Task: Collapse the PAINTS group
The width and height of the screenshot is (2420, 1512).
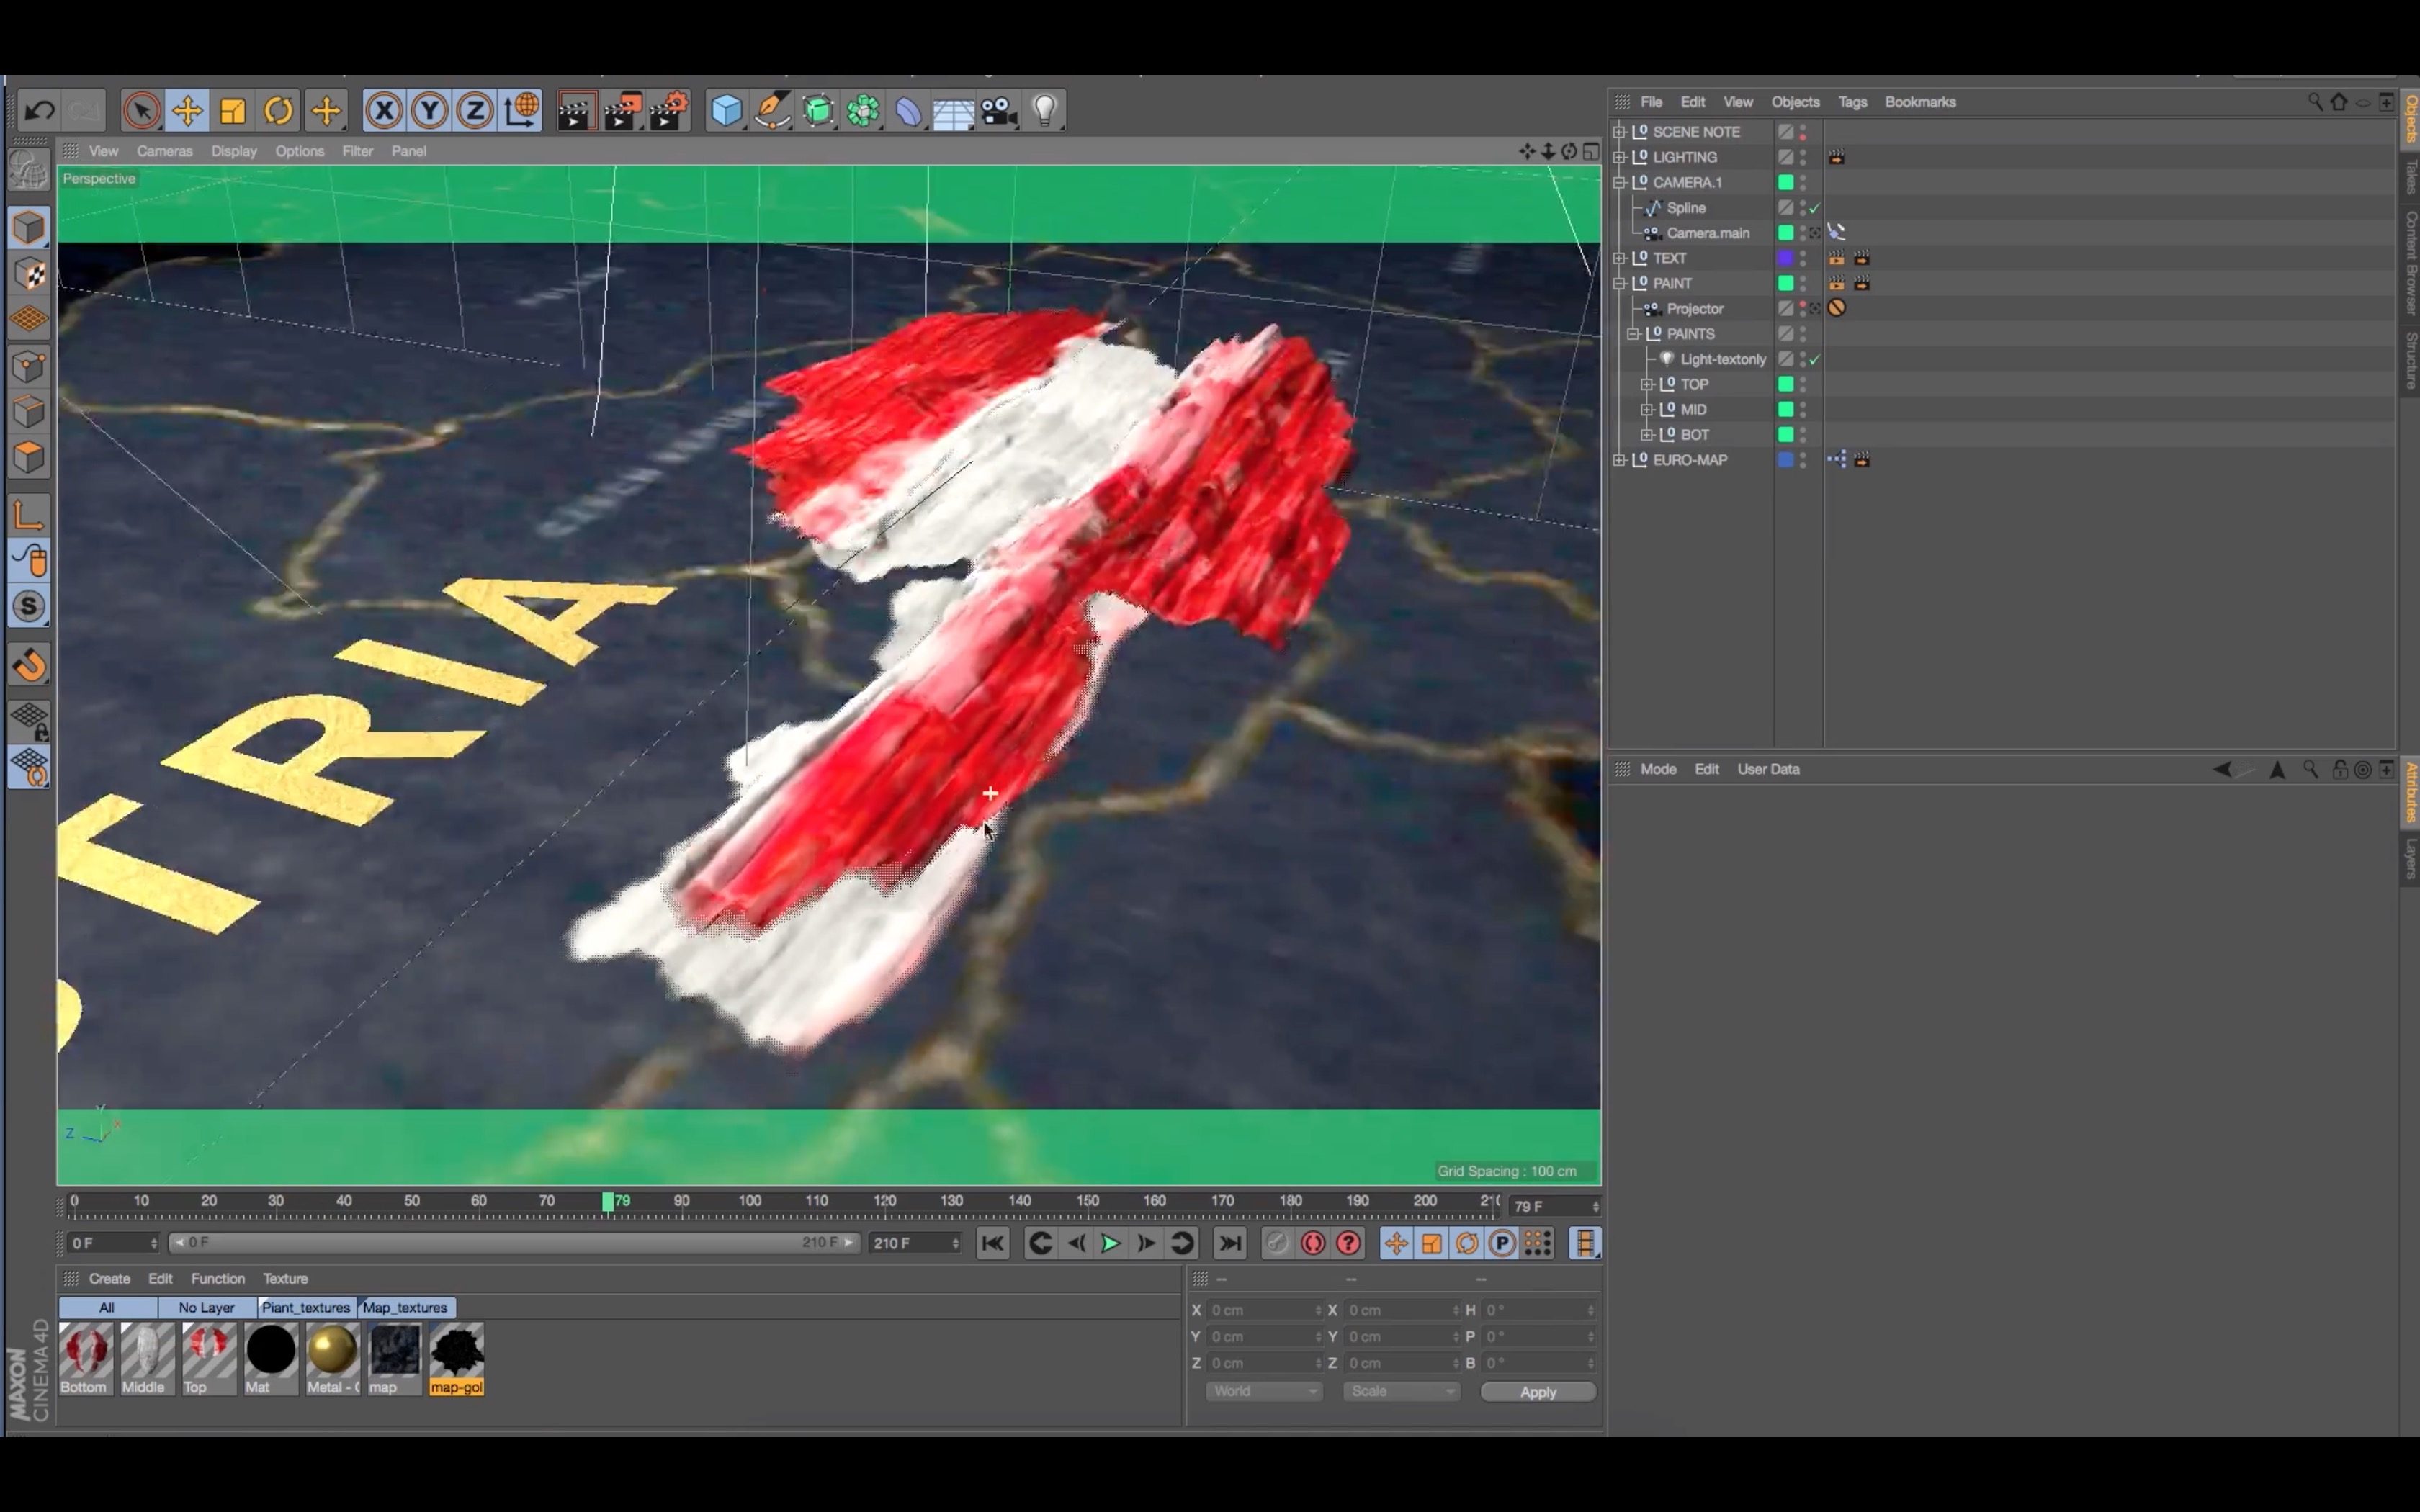Action: coord(1633,334)
